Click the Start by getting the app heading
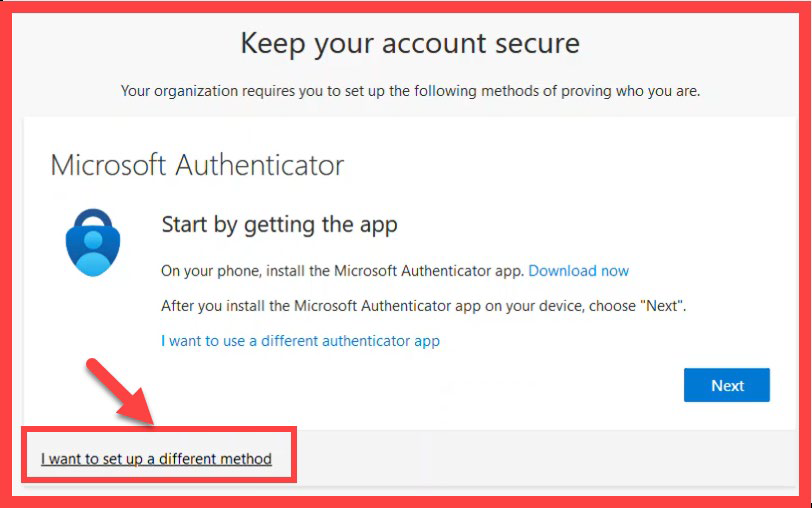 [280, 225]
